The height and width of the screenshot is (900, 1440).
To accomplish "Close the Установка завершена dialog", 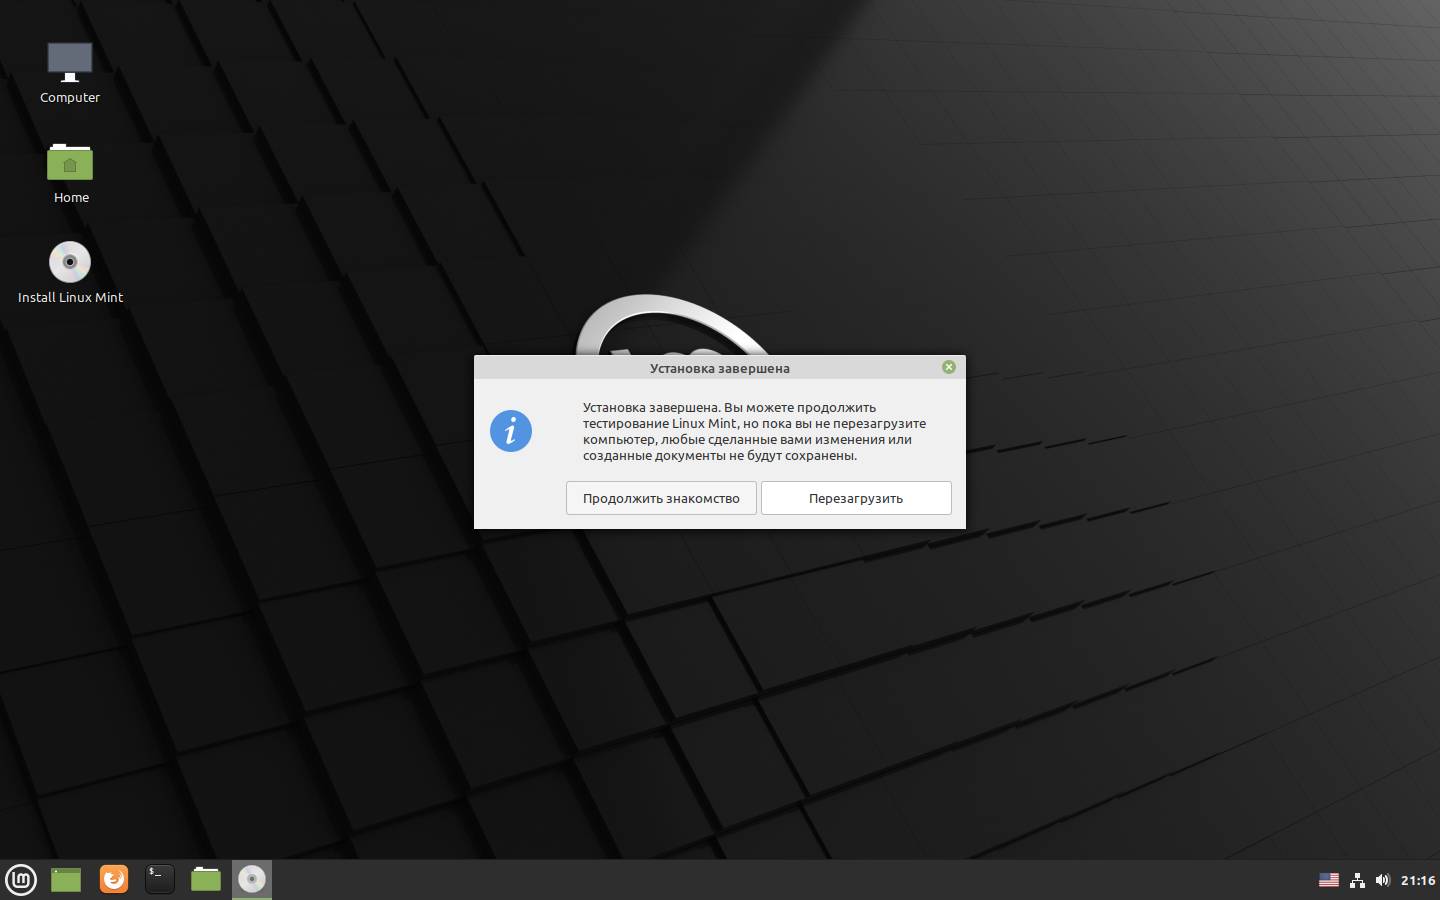I will pos(949,367).
